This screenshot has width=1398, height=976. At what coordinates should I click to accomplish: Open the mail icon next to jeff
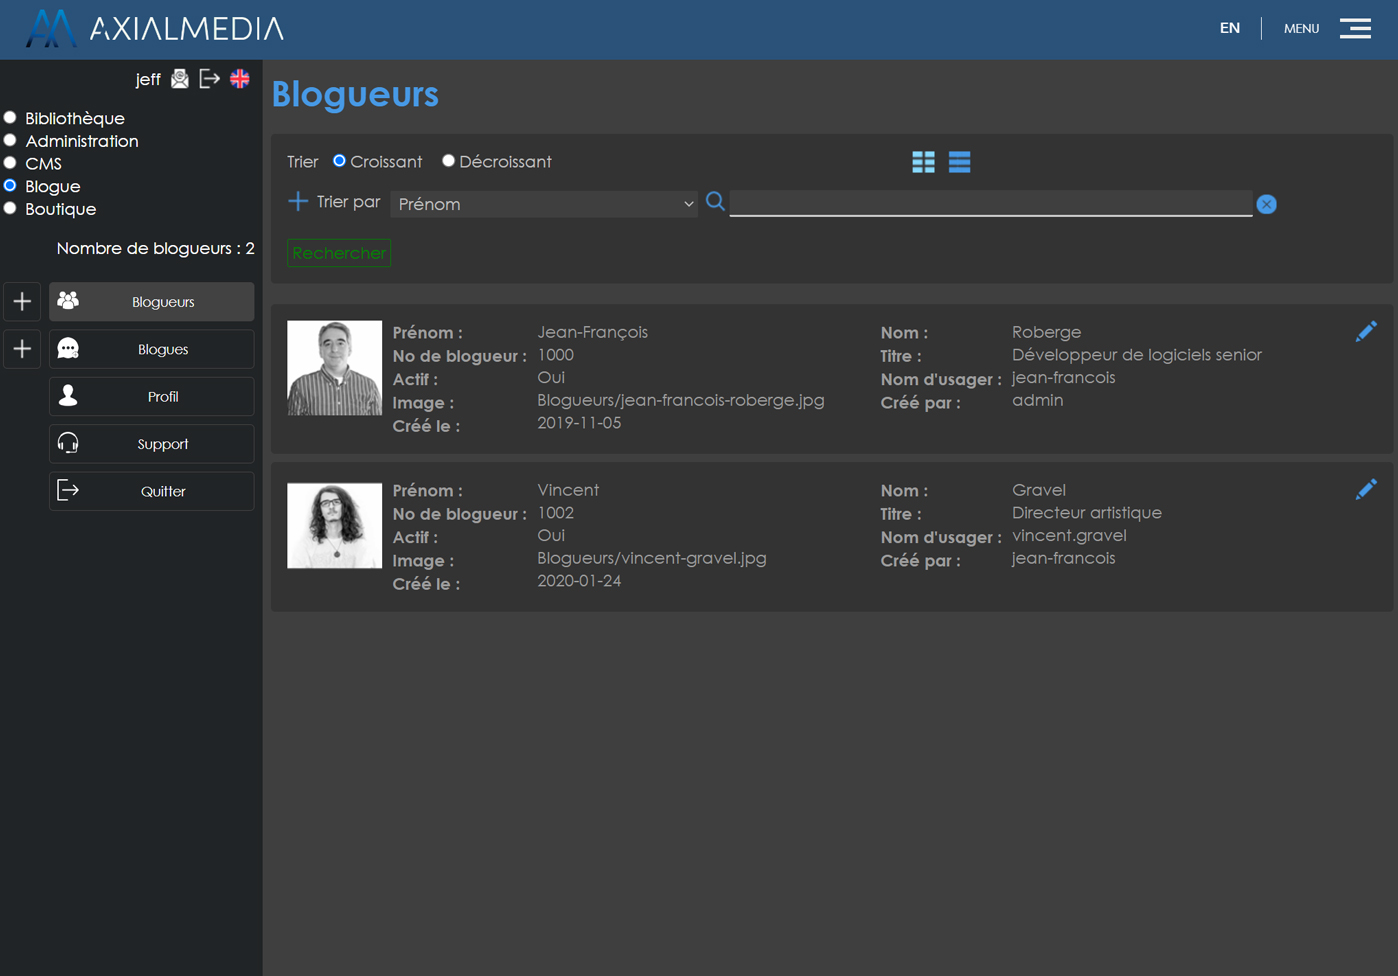pos(180,79)
